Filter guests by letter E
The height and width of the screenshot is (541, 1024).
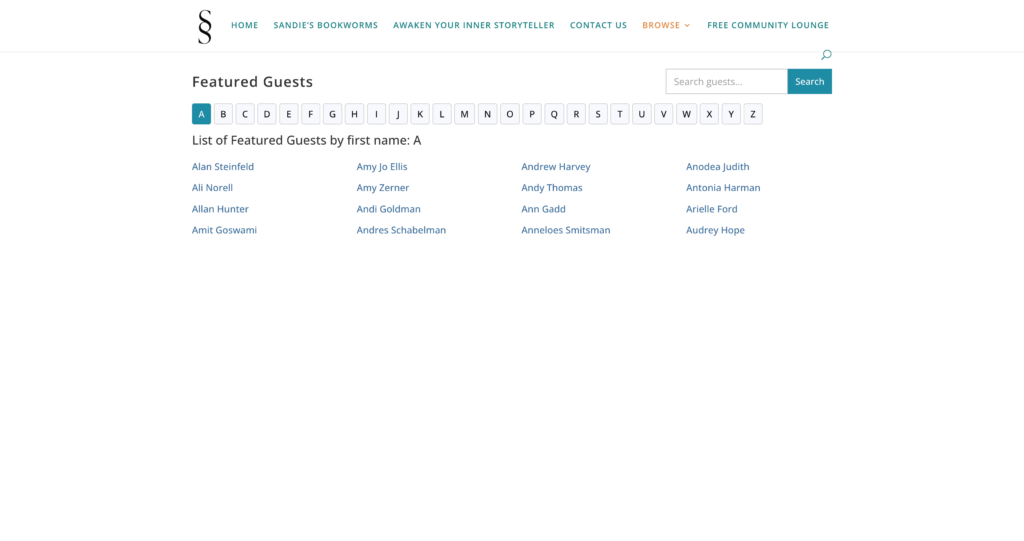tap(289, 114)
